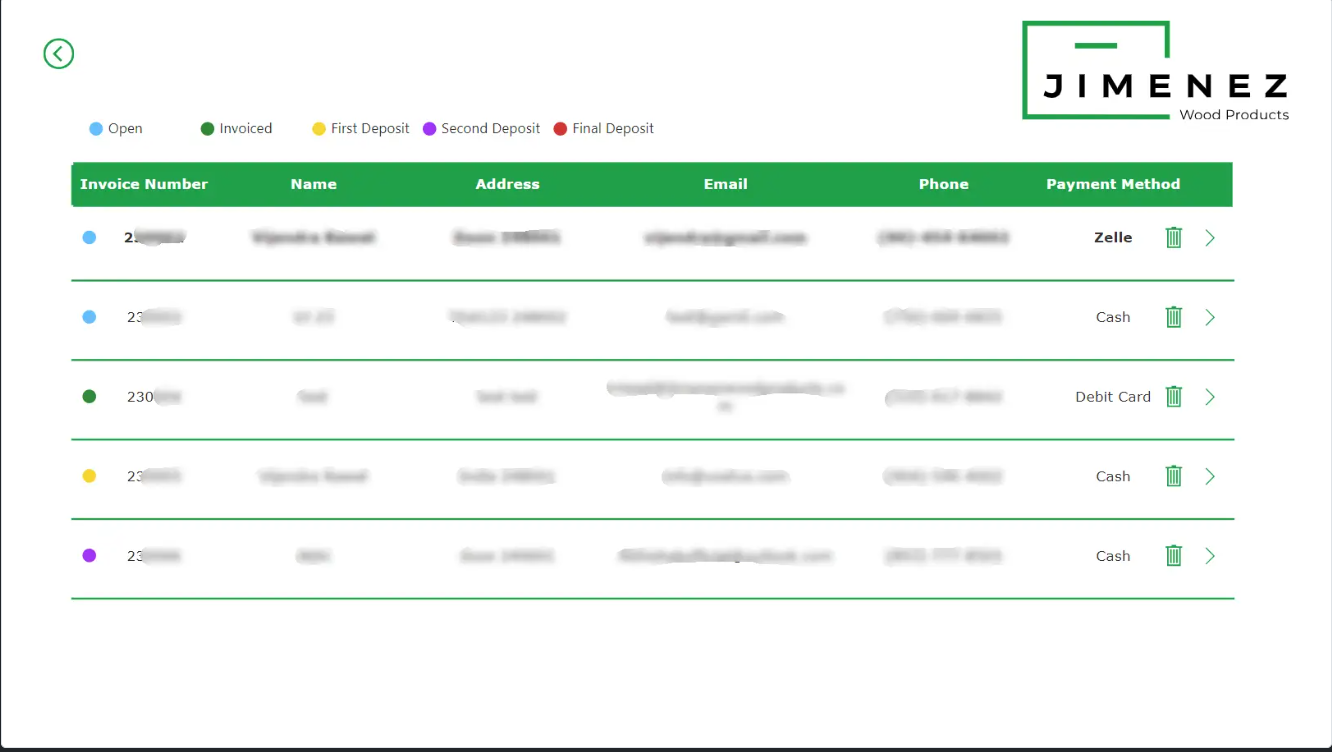This screenshot has width=1332, height=752.
Task: Click the status dot of the Zelle invoice
Action: tap(89, 238)
